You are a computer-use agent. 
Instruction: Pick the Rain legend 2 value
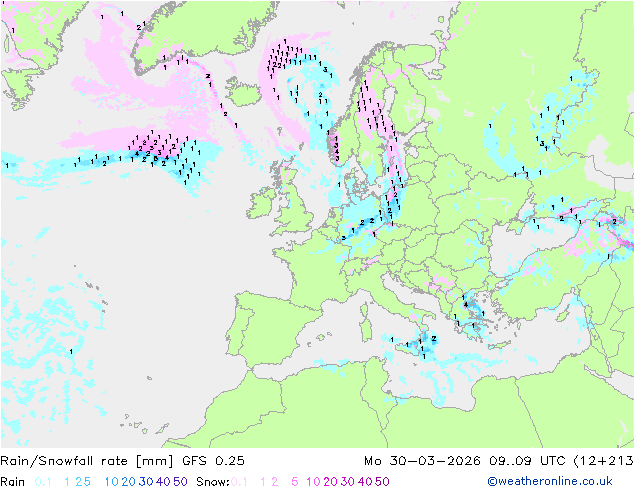pos(79,482)
